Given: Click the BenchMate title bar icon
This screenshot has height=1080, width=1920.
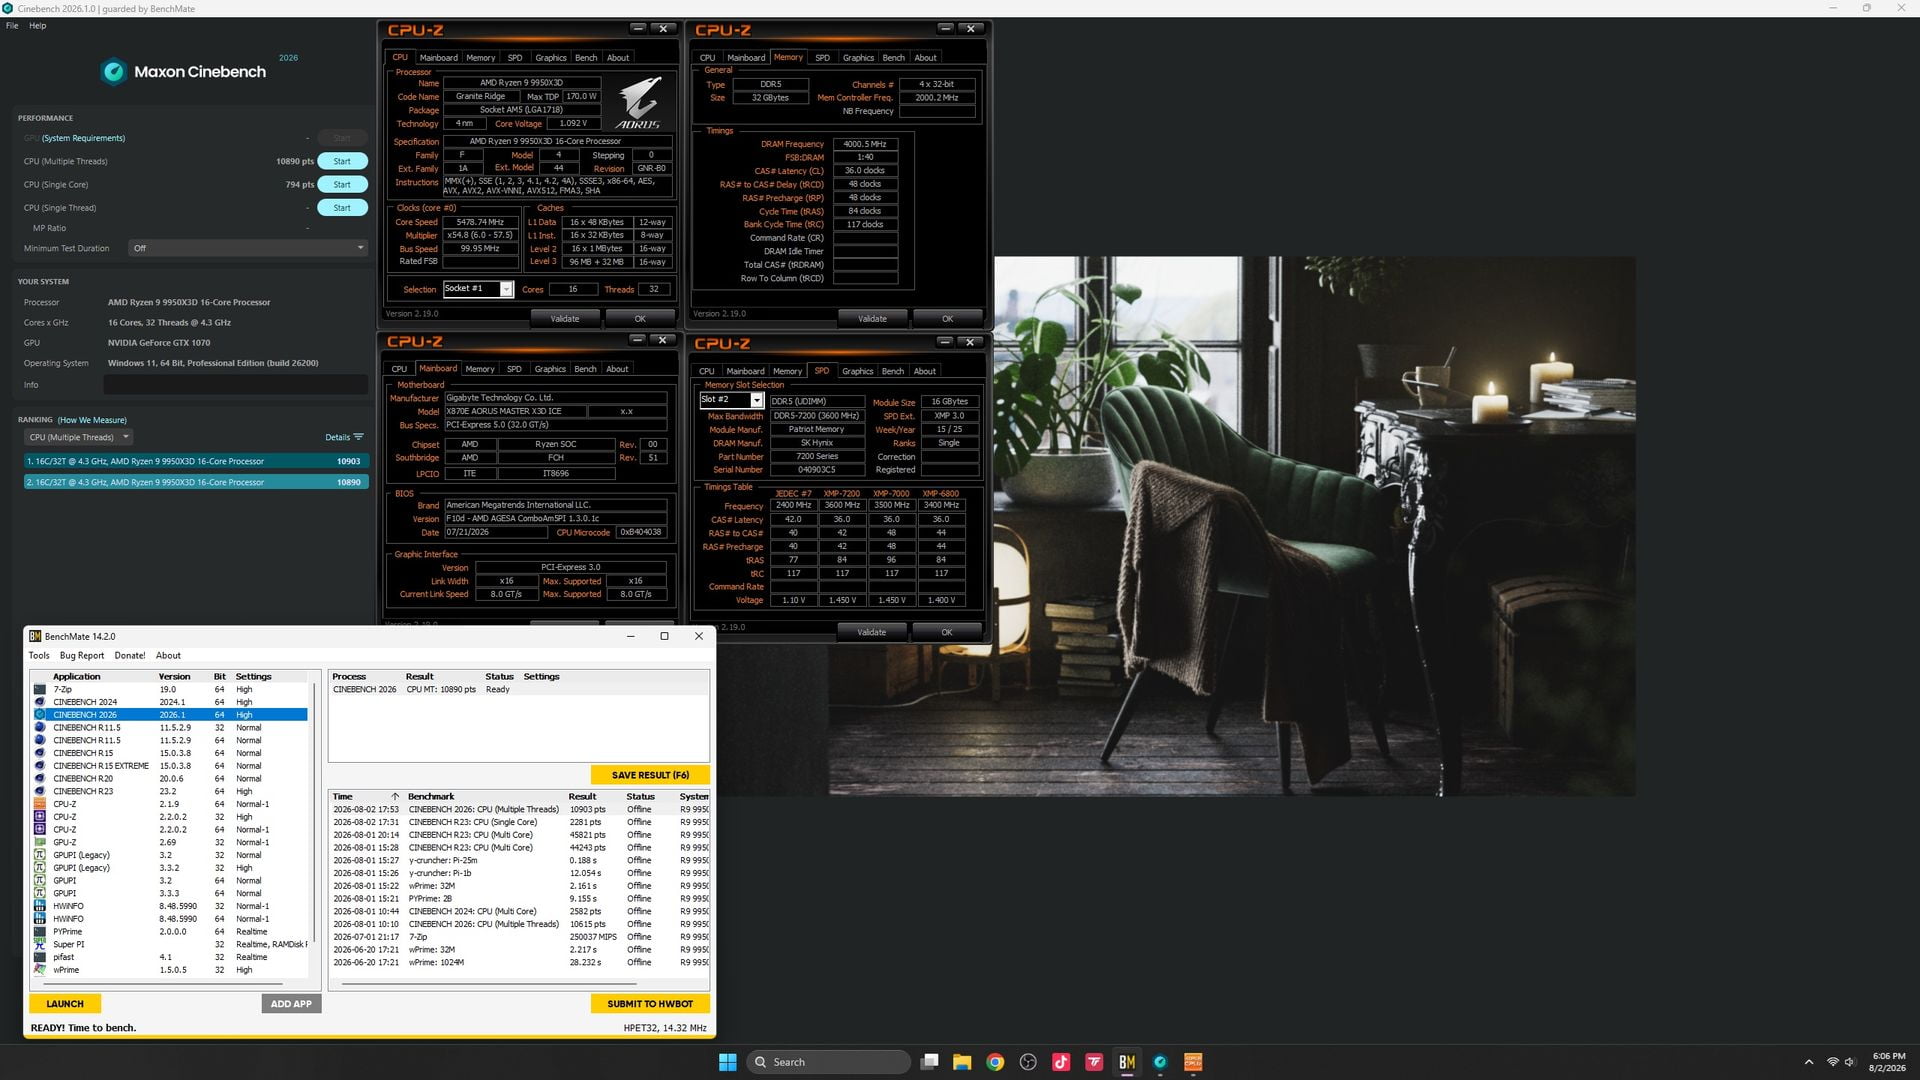Looking at the screenshot, I should click(x=35, y=636).
